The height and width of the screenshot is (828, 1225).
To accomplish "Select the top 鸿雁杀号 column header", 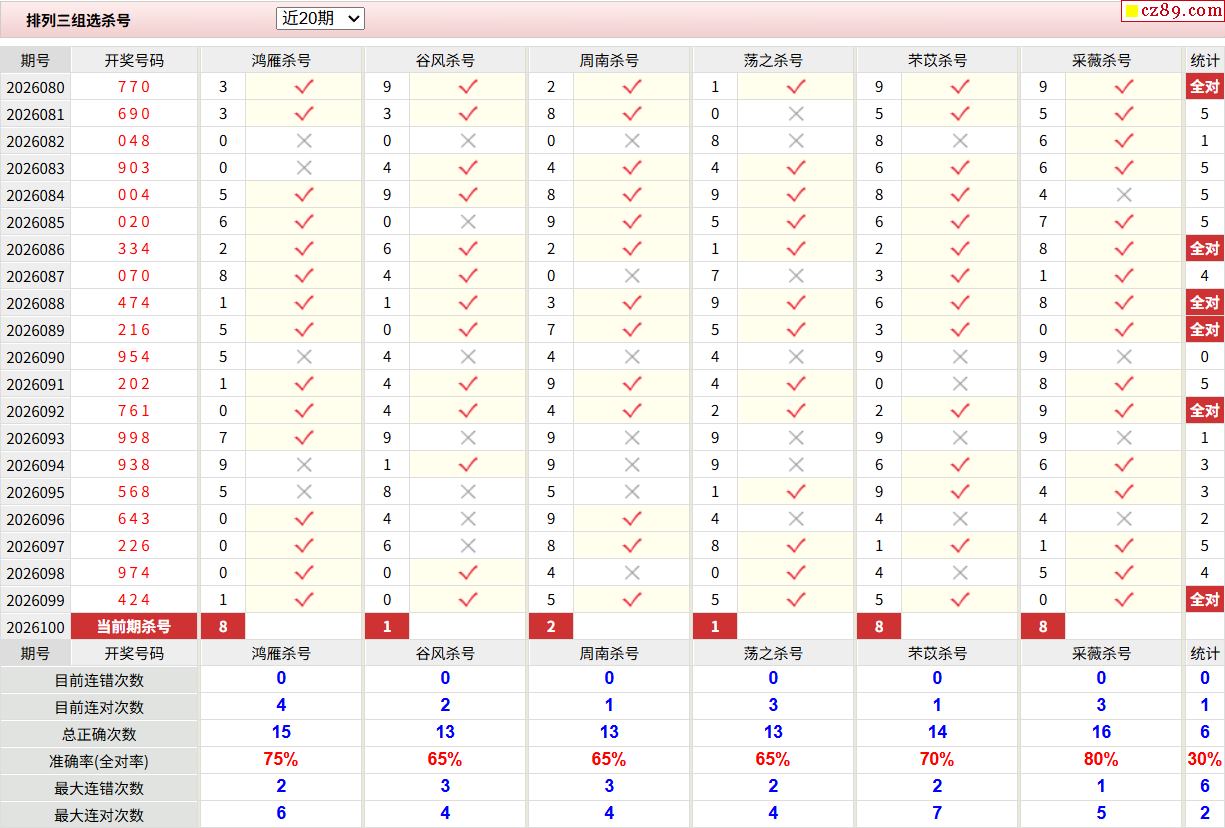I will click(281, 60).
